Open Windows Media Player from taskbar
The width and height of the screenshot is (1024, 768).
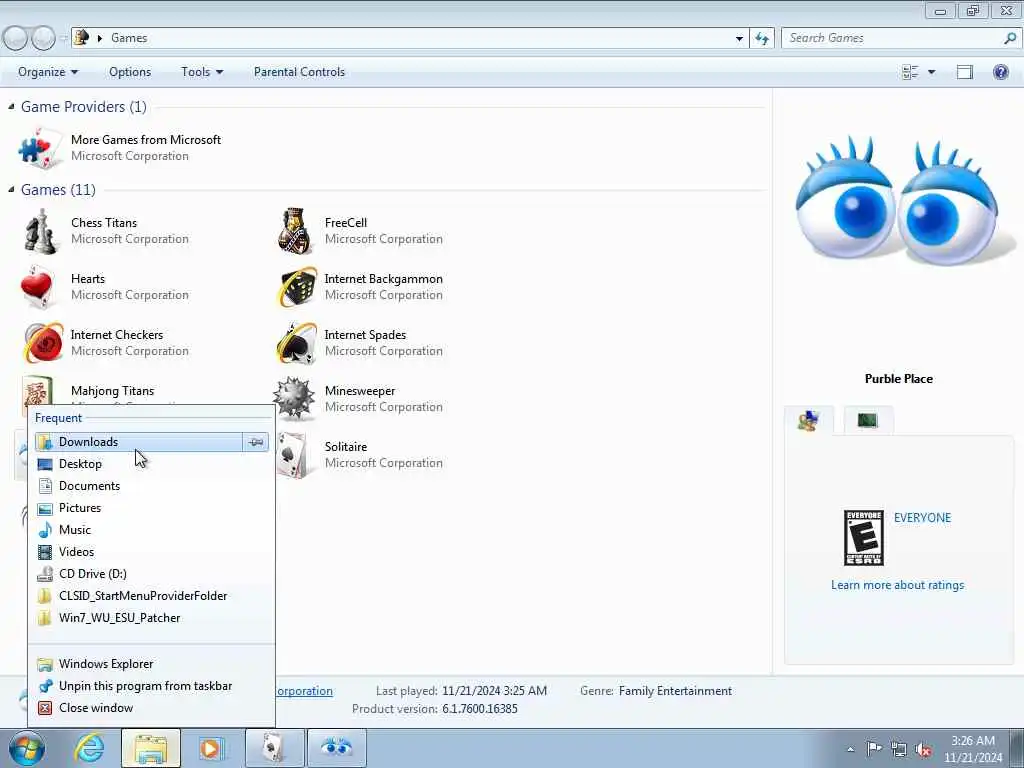click(x=212, y=748)
